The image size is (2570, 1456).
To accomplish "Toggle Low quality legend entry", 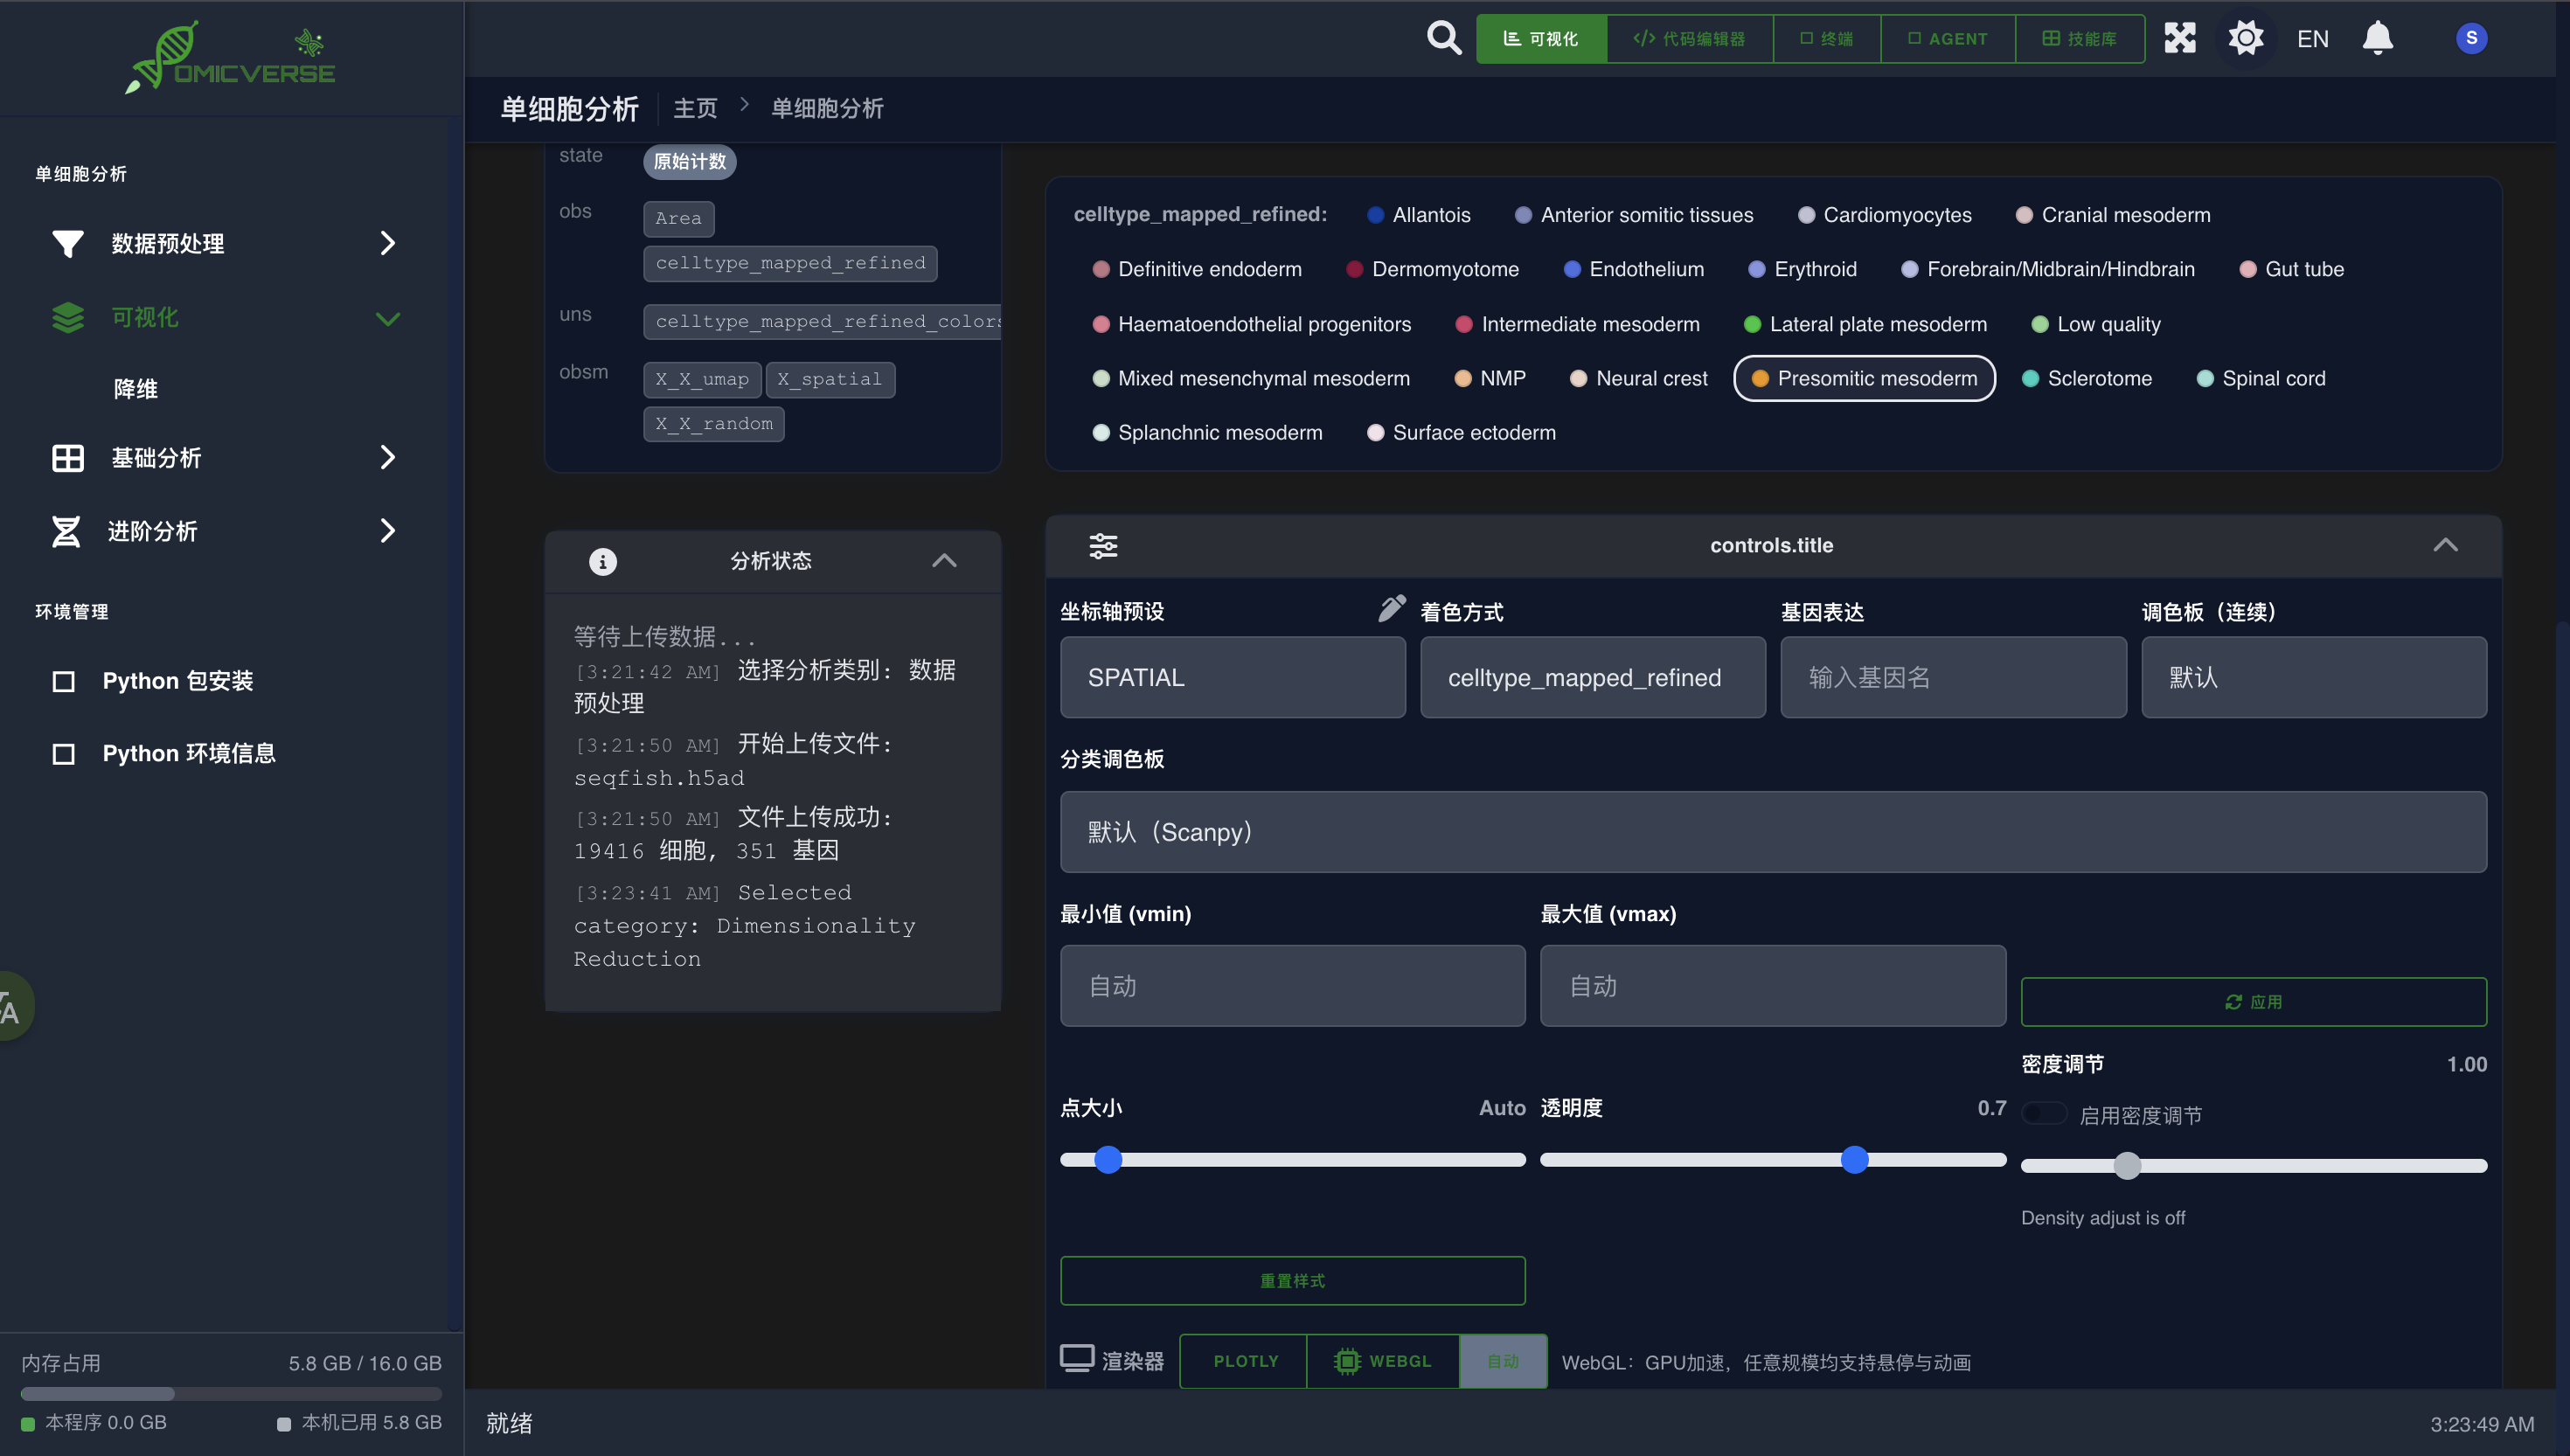I will coord(2096,324).
